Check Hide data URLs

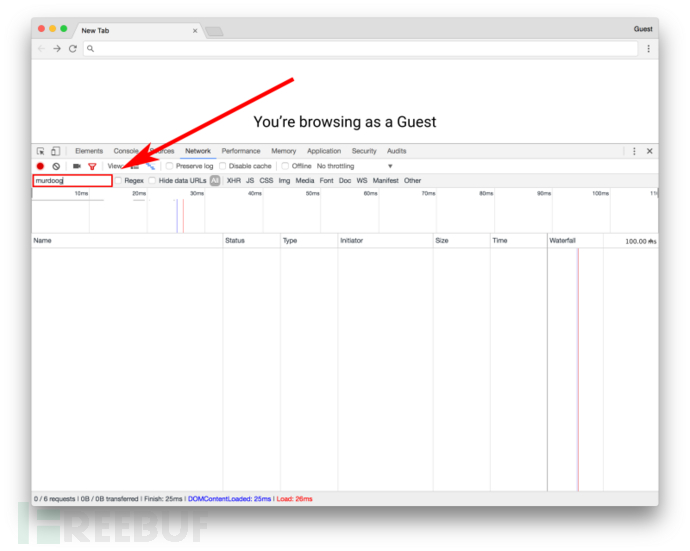[152, 180]
